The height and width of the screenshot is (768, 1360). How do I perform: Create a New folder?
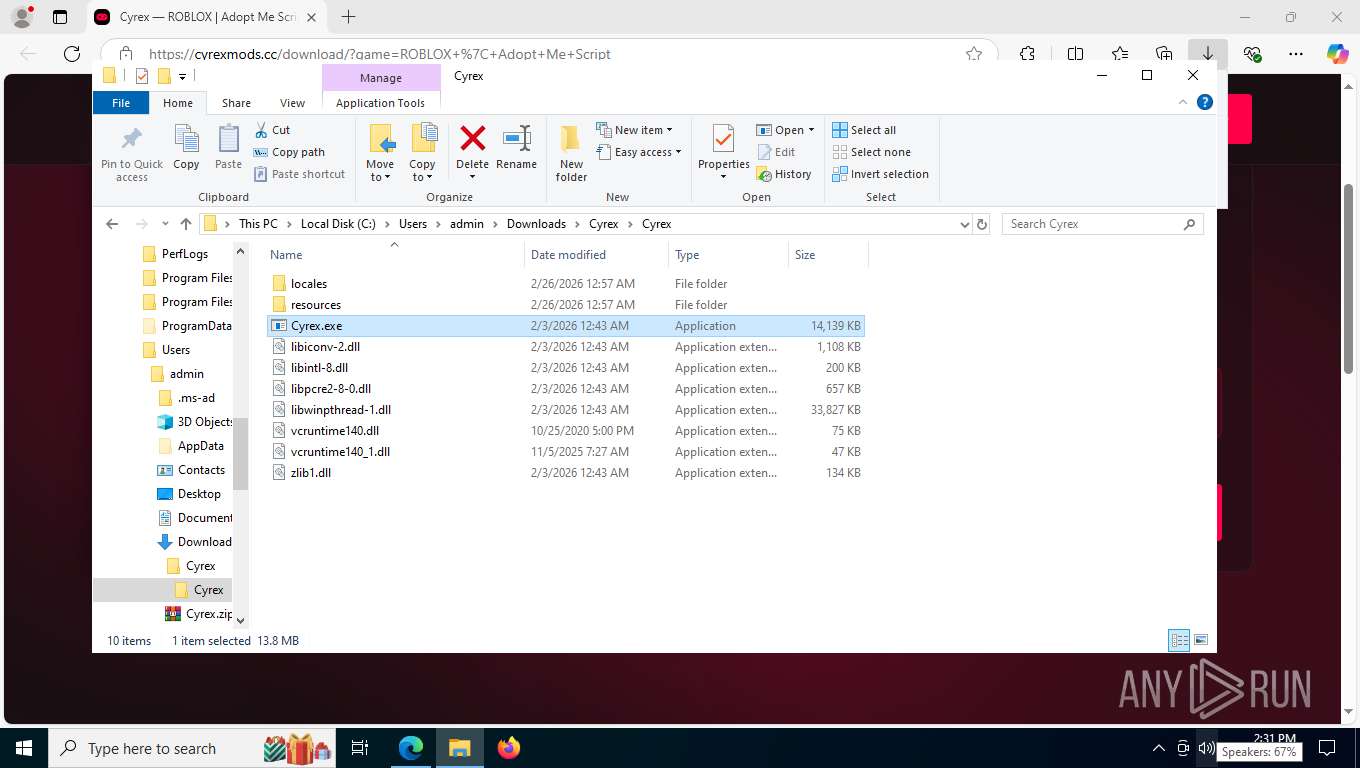(x=571, y=153)
